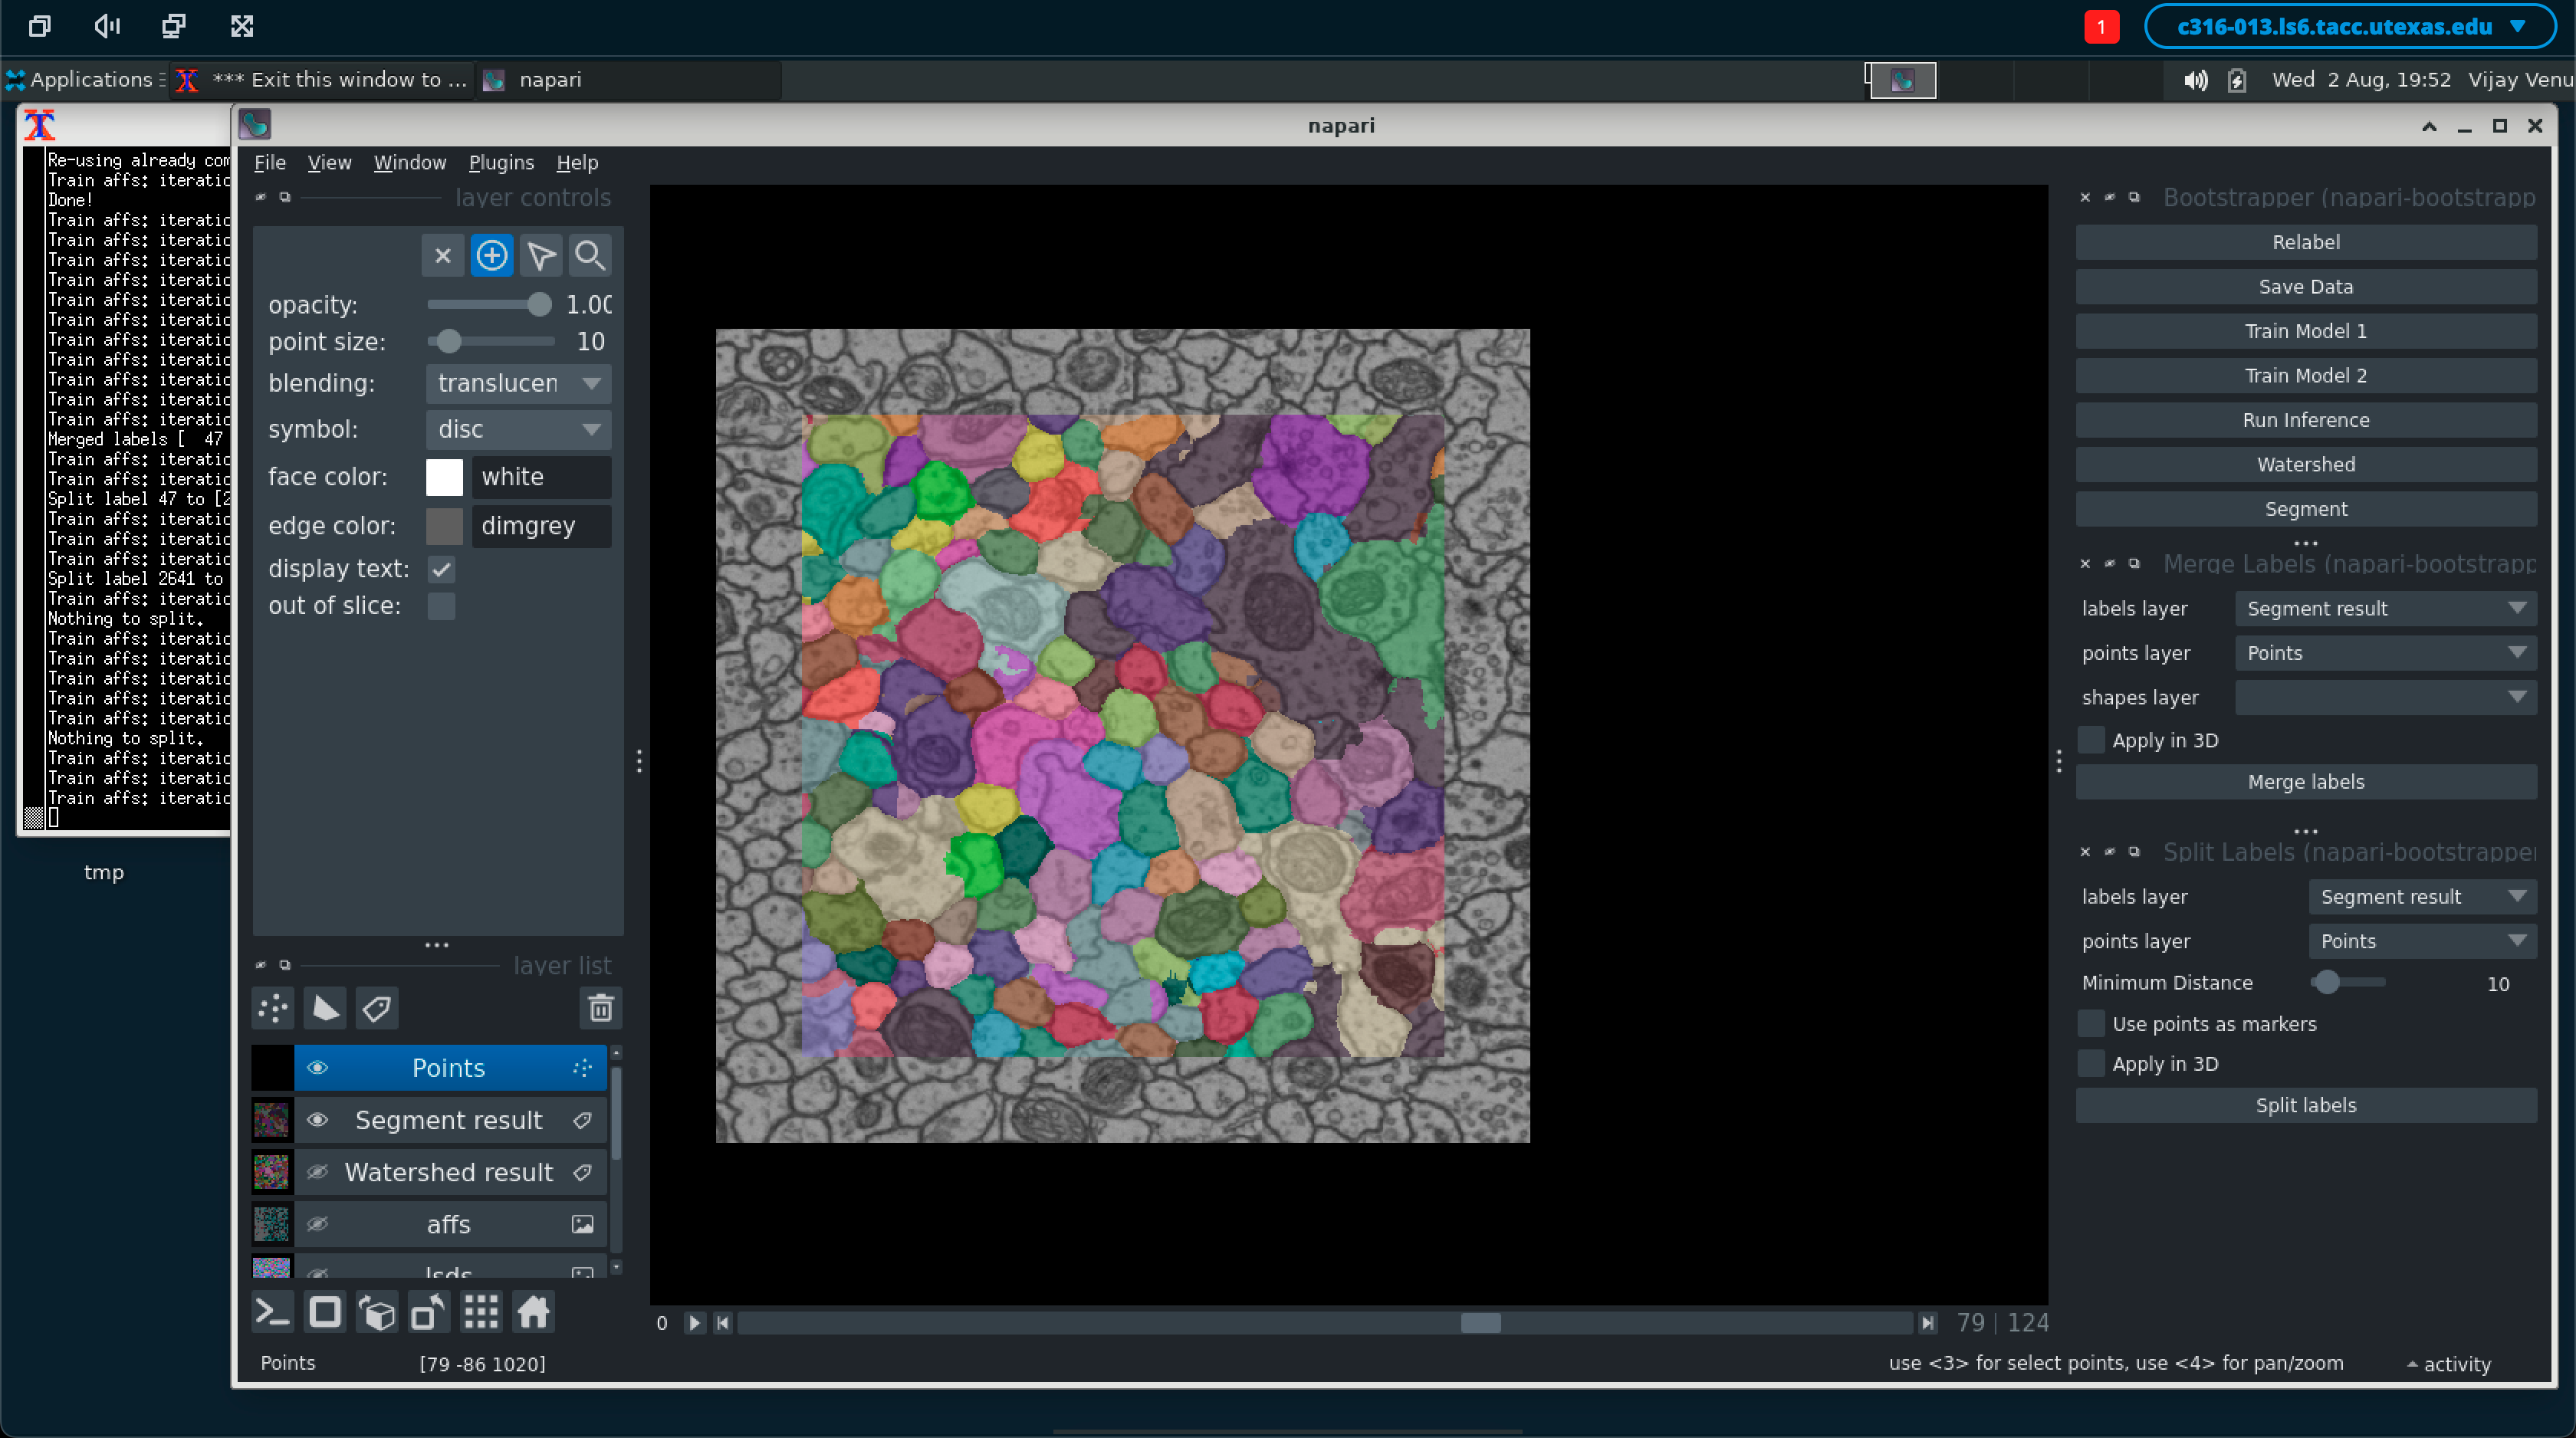Select the add points tool

[491, 256]
